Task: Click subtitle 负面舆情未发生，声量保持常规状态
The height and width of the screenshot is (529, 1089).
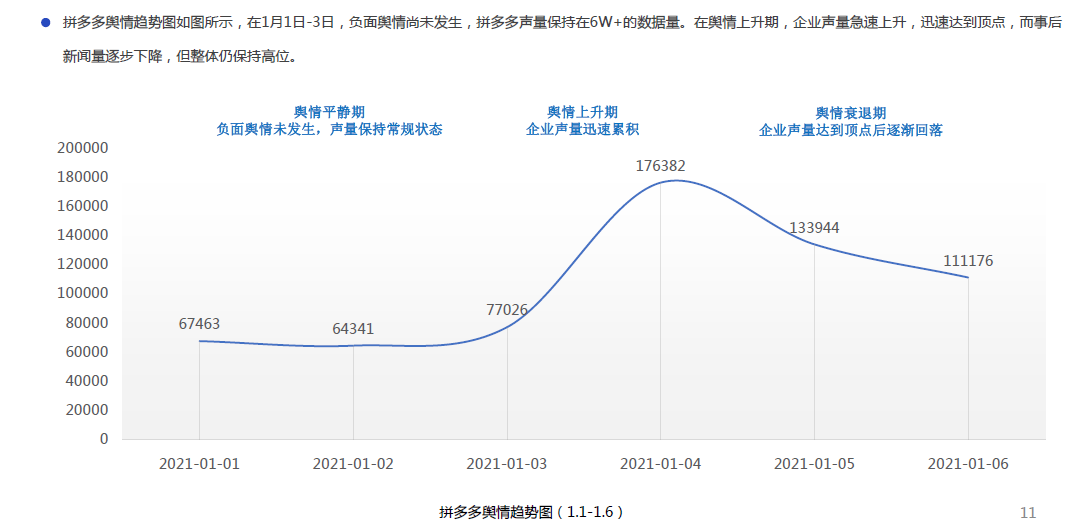Action: tap(329, 130)
